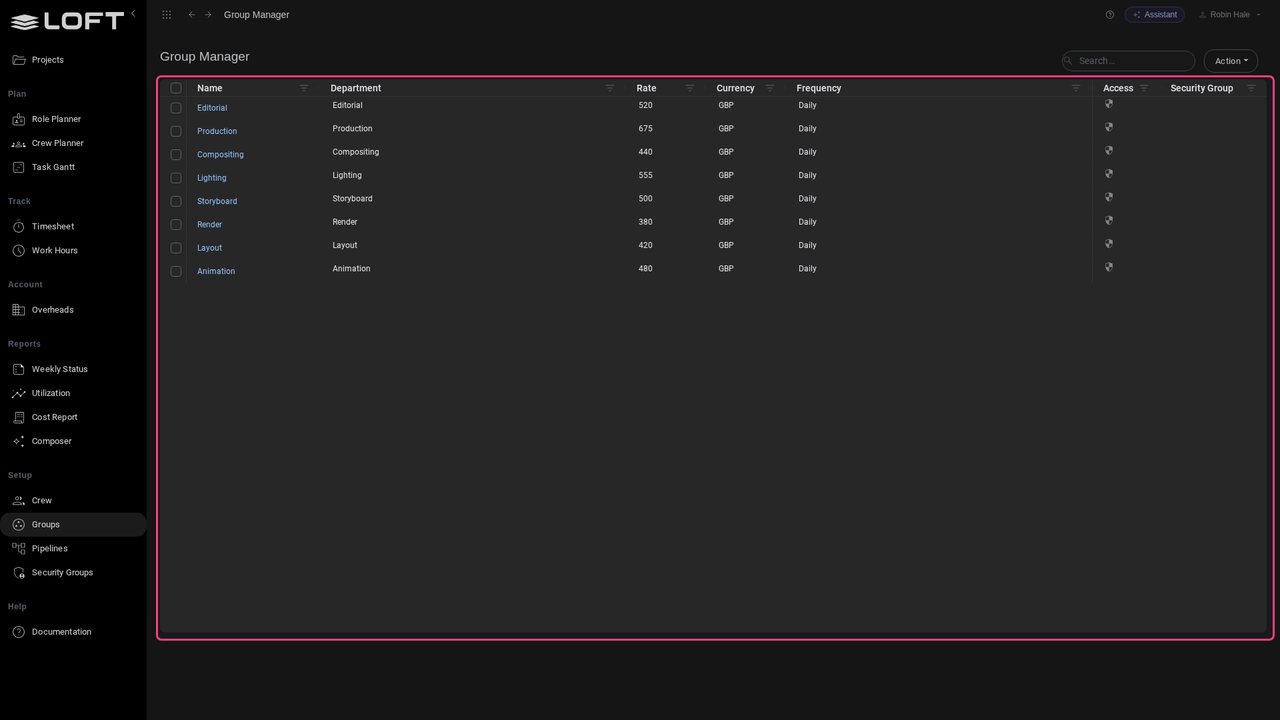Image resolution: width=1280 pixels, height=720 pixels.
Task: Check the Storyboard row checkbox
Action: pos(176,201)
